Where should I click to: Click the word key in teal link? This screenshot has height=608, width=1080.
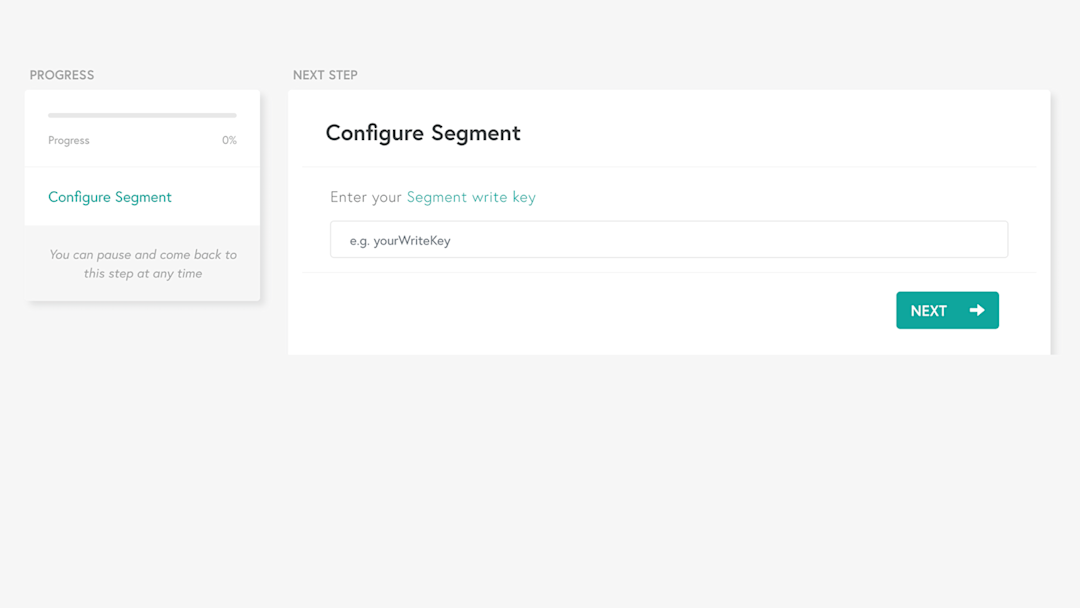pos(524,197)
